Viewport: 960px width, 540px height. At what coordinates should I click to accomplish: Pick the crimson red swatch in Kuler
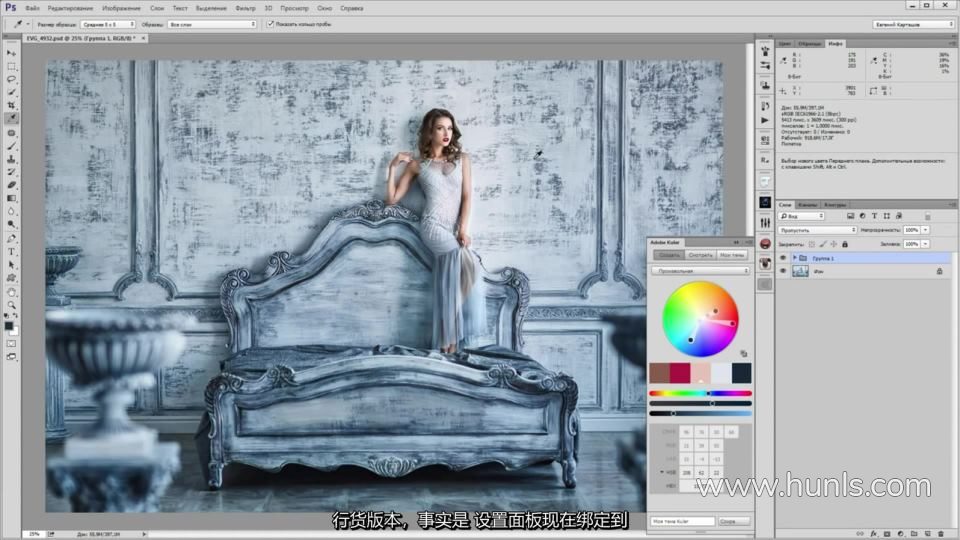pos(679,372)
